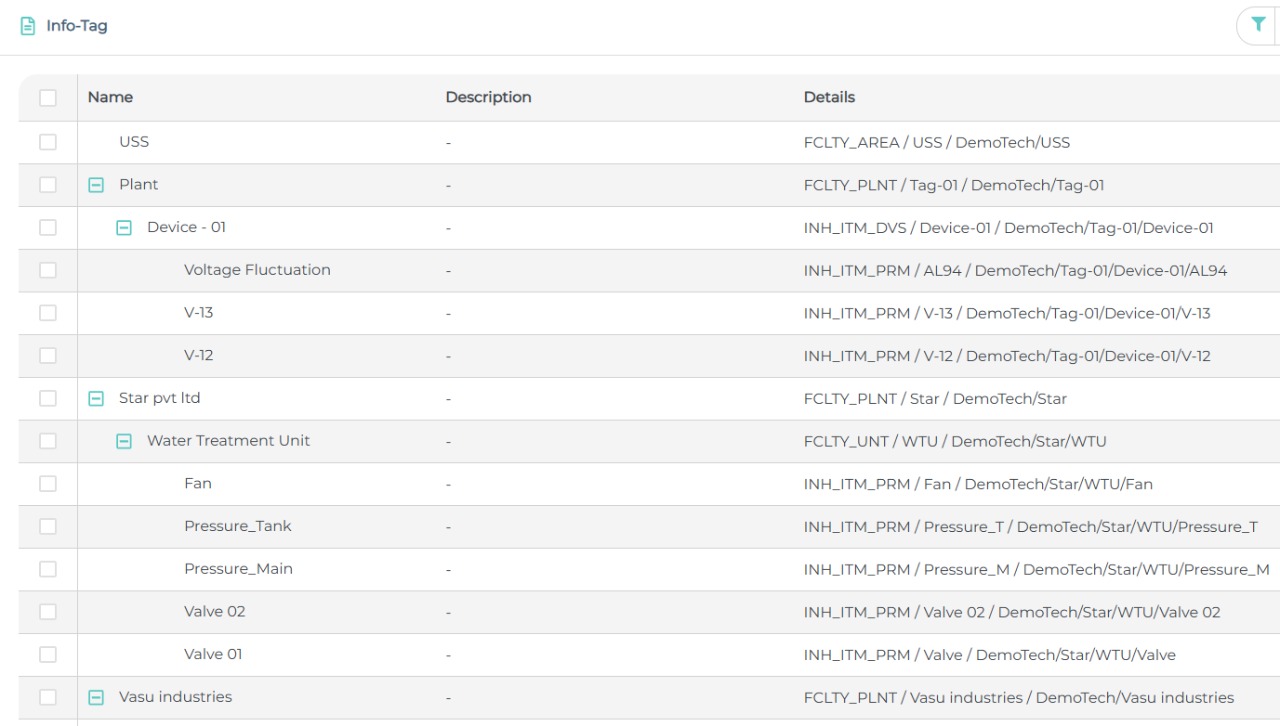Collapse the Plant tree node

[x=96, y=185]
